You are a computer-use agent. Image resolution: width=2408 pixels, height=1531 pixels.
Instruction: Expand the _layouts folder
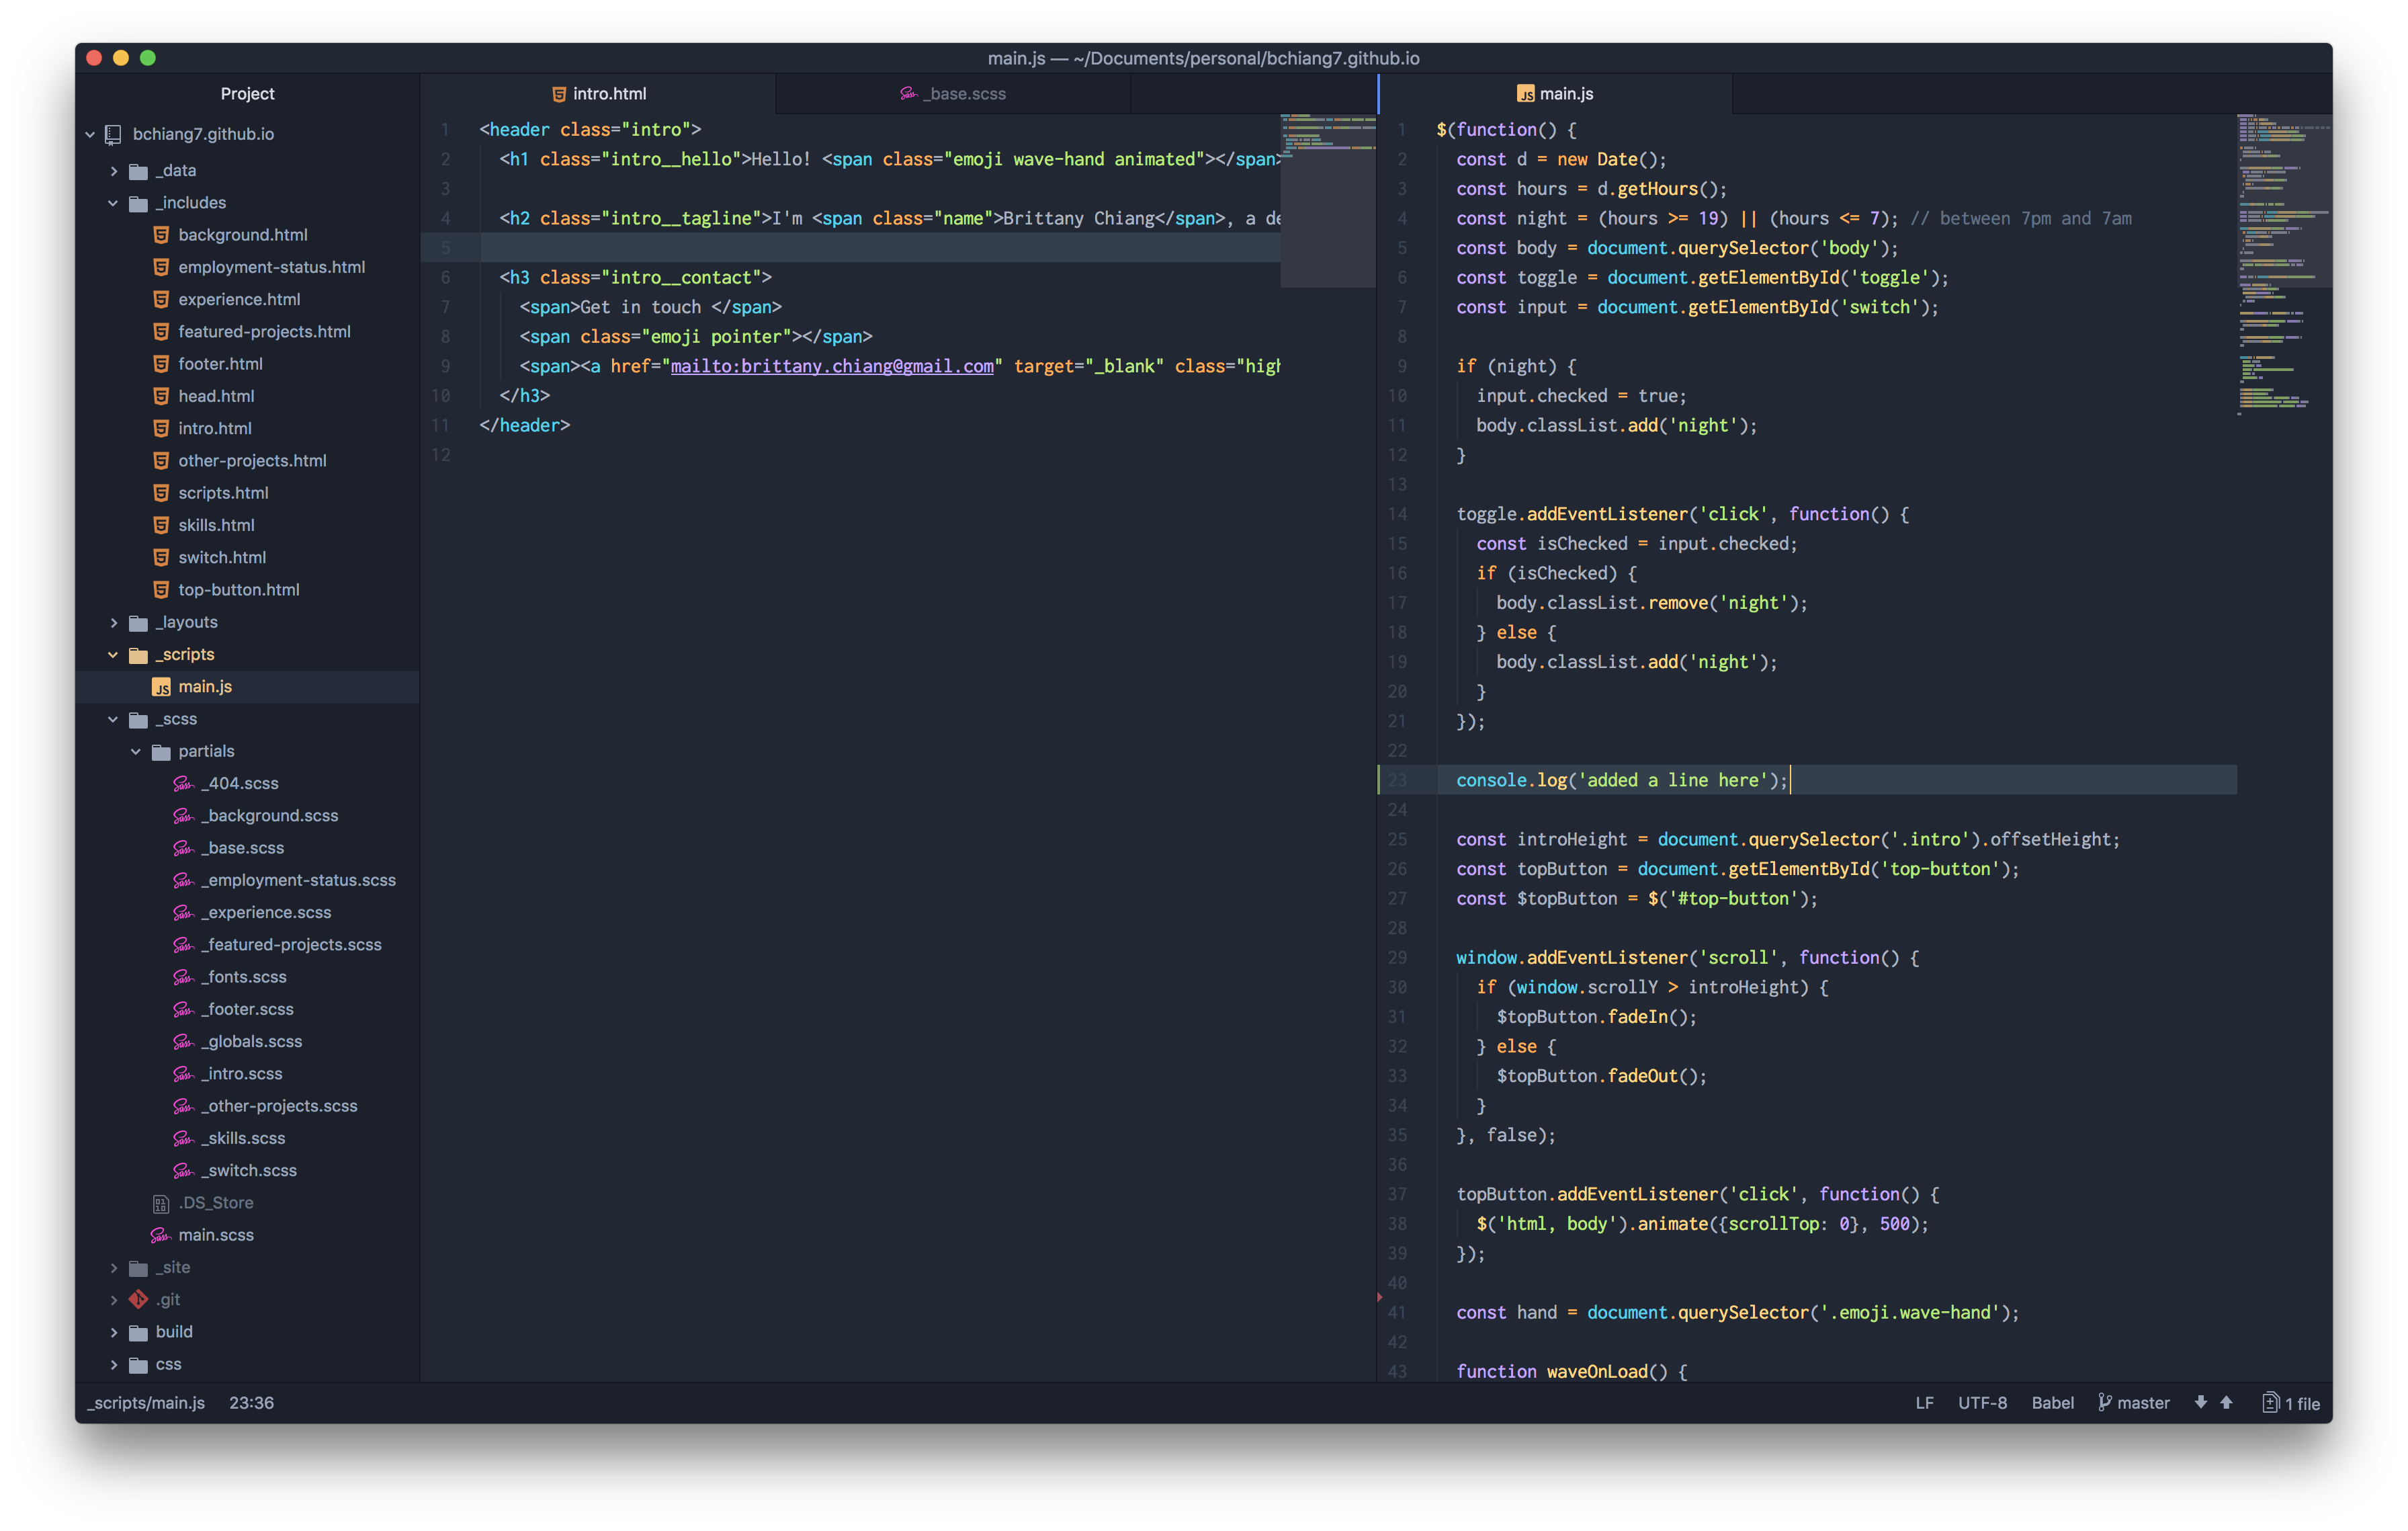113,622
